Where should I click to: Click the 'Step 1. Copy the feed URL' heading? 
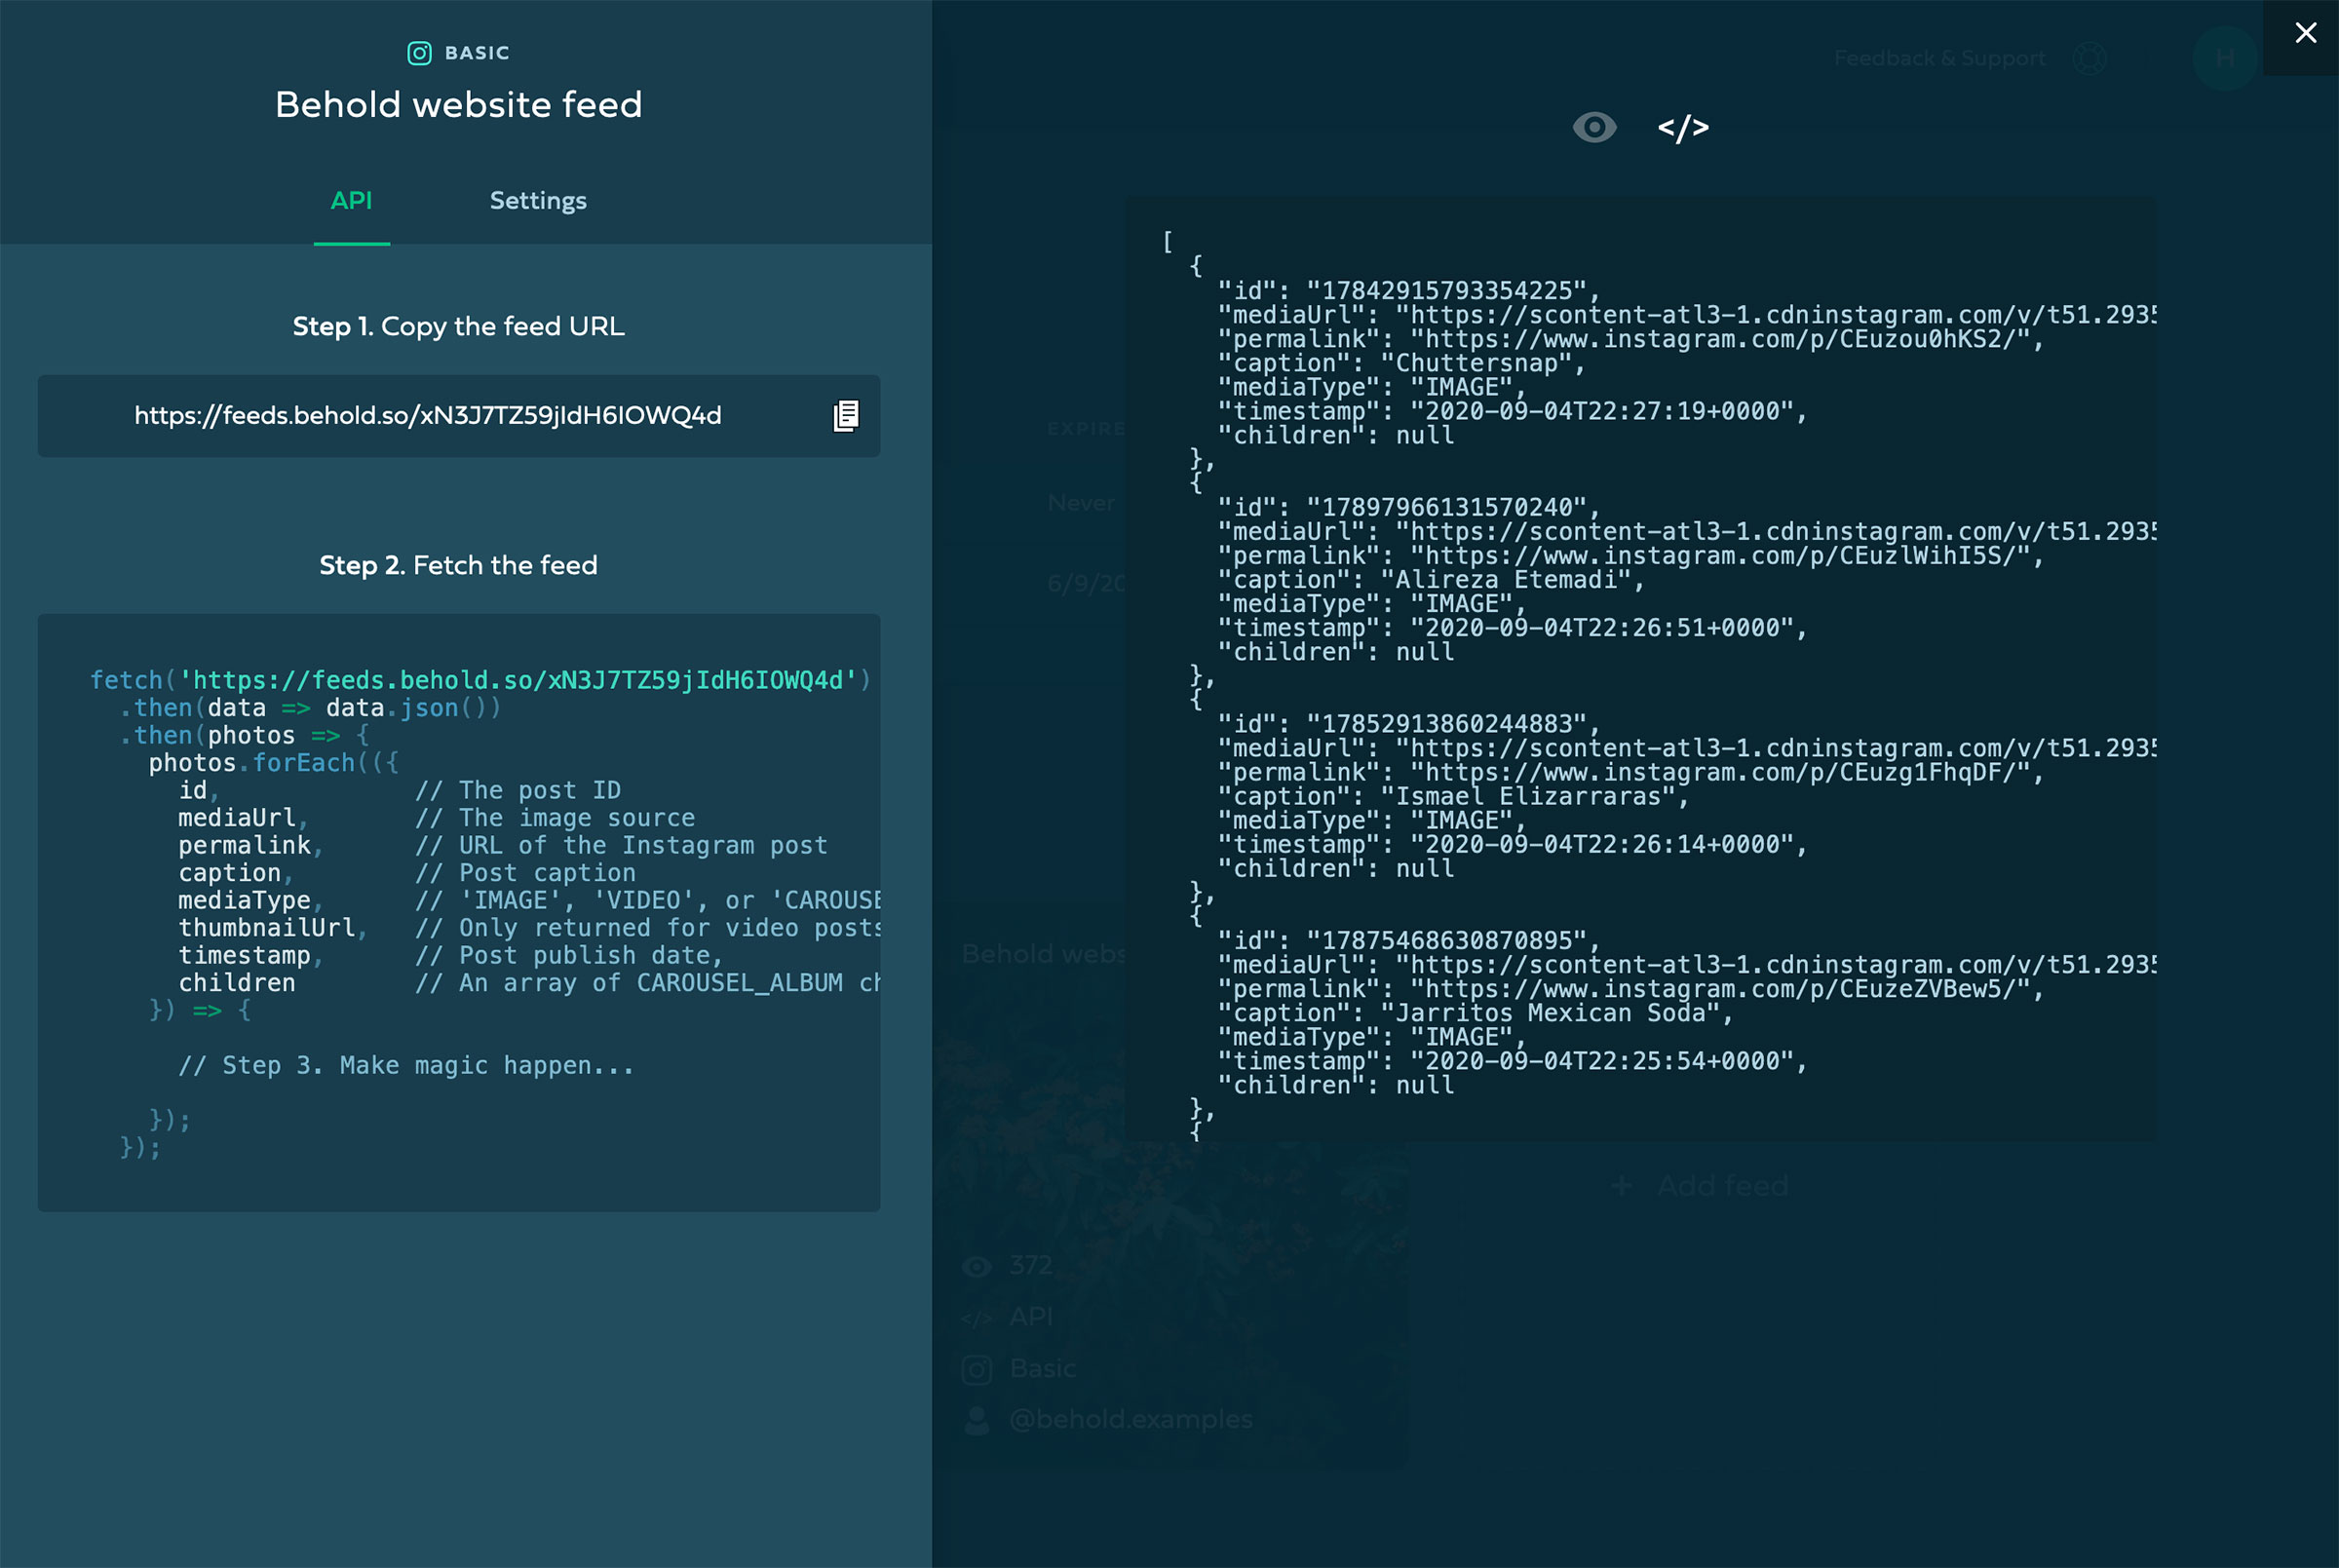tap(459, 326)
